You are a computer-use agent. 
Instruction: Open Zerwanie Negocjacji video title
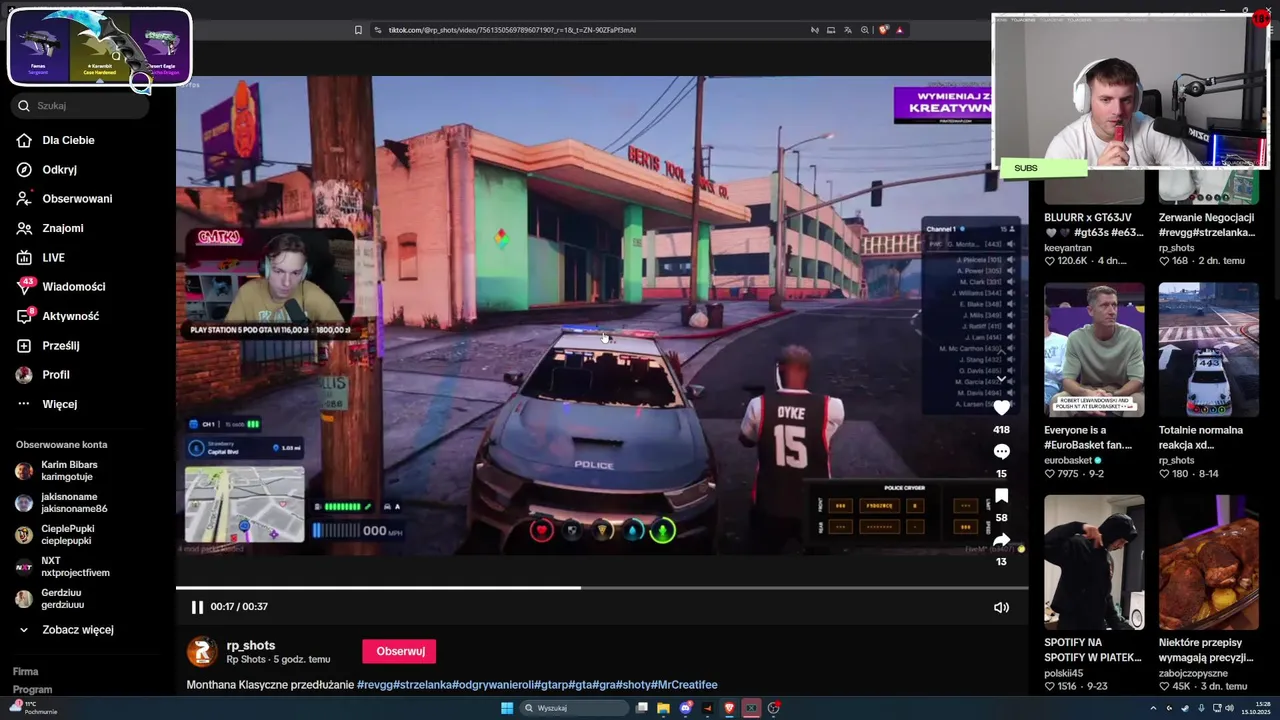click(1207, 225)
